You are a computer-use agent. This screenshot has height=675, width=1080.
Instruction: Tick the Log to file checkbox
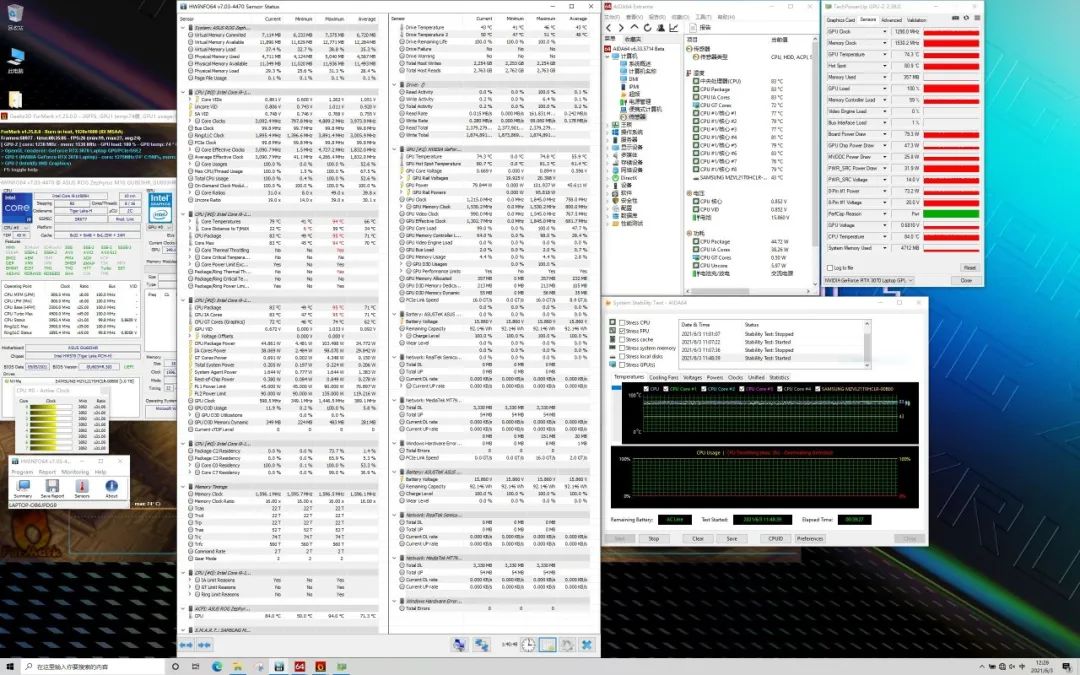click(829, 268)
